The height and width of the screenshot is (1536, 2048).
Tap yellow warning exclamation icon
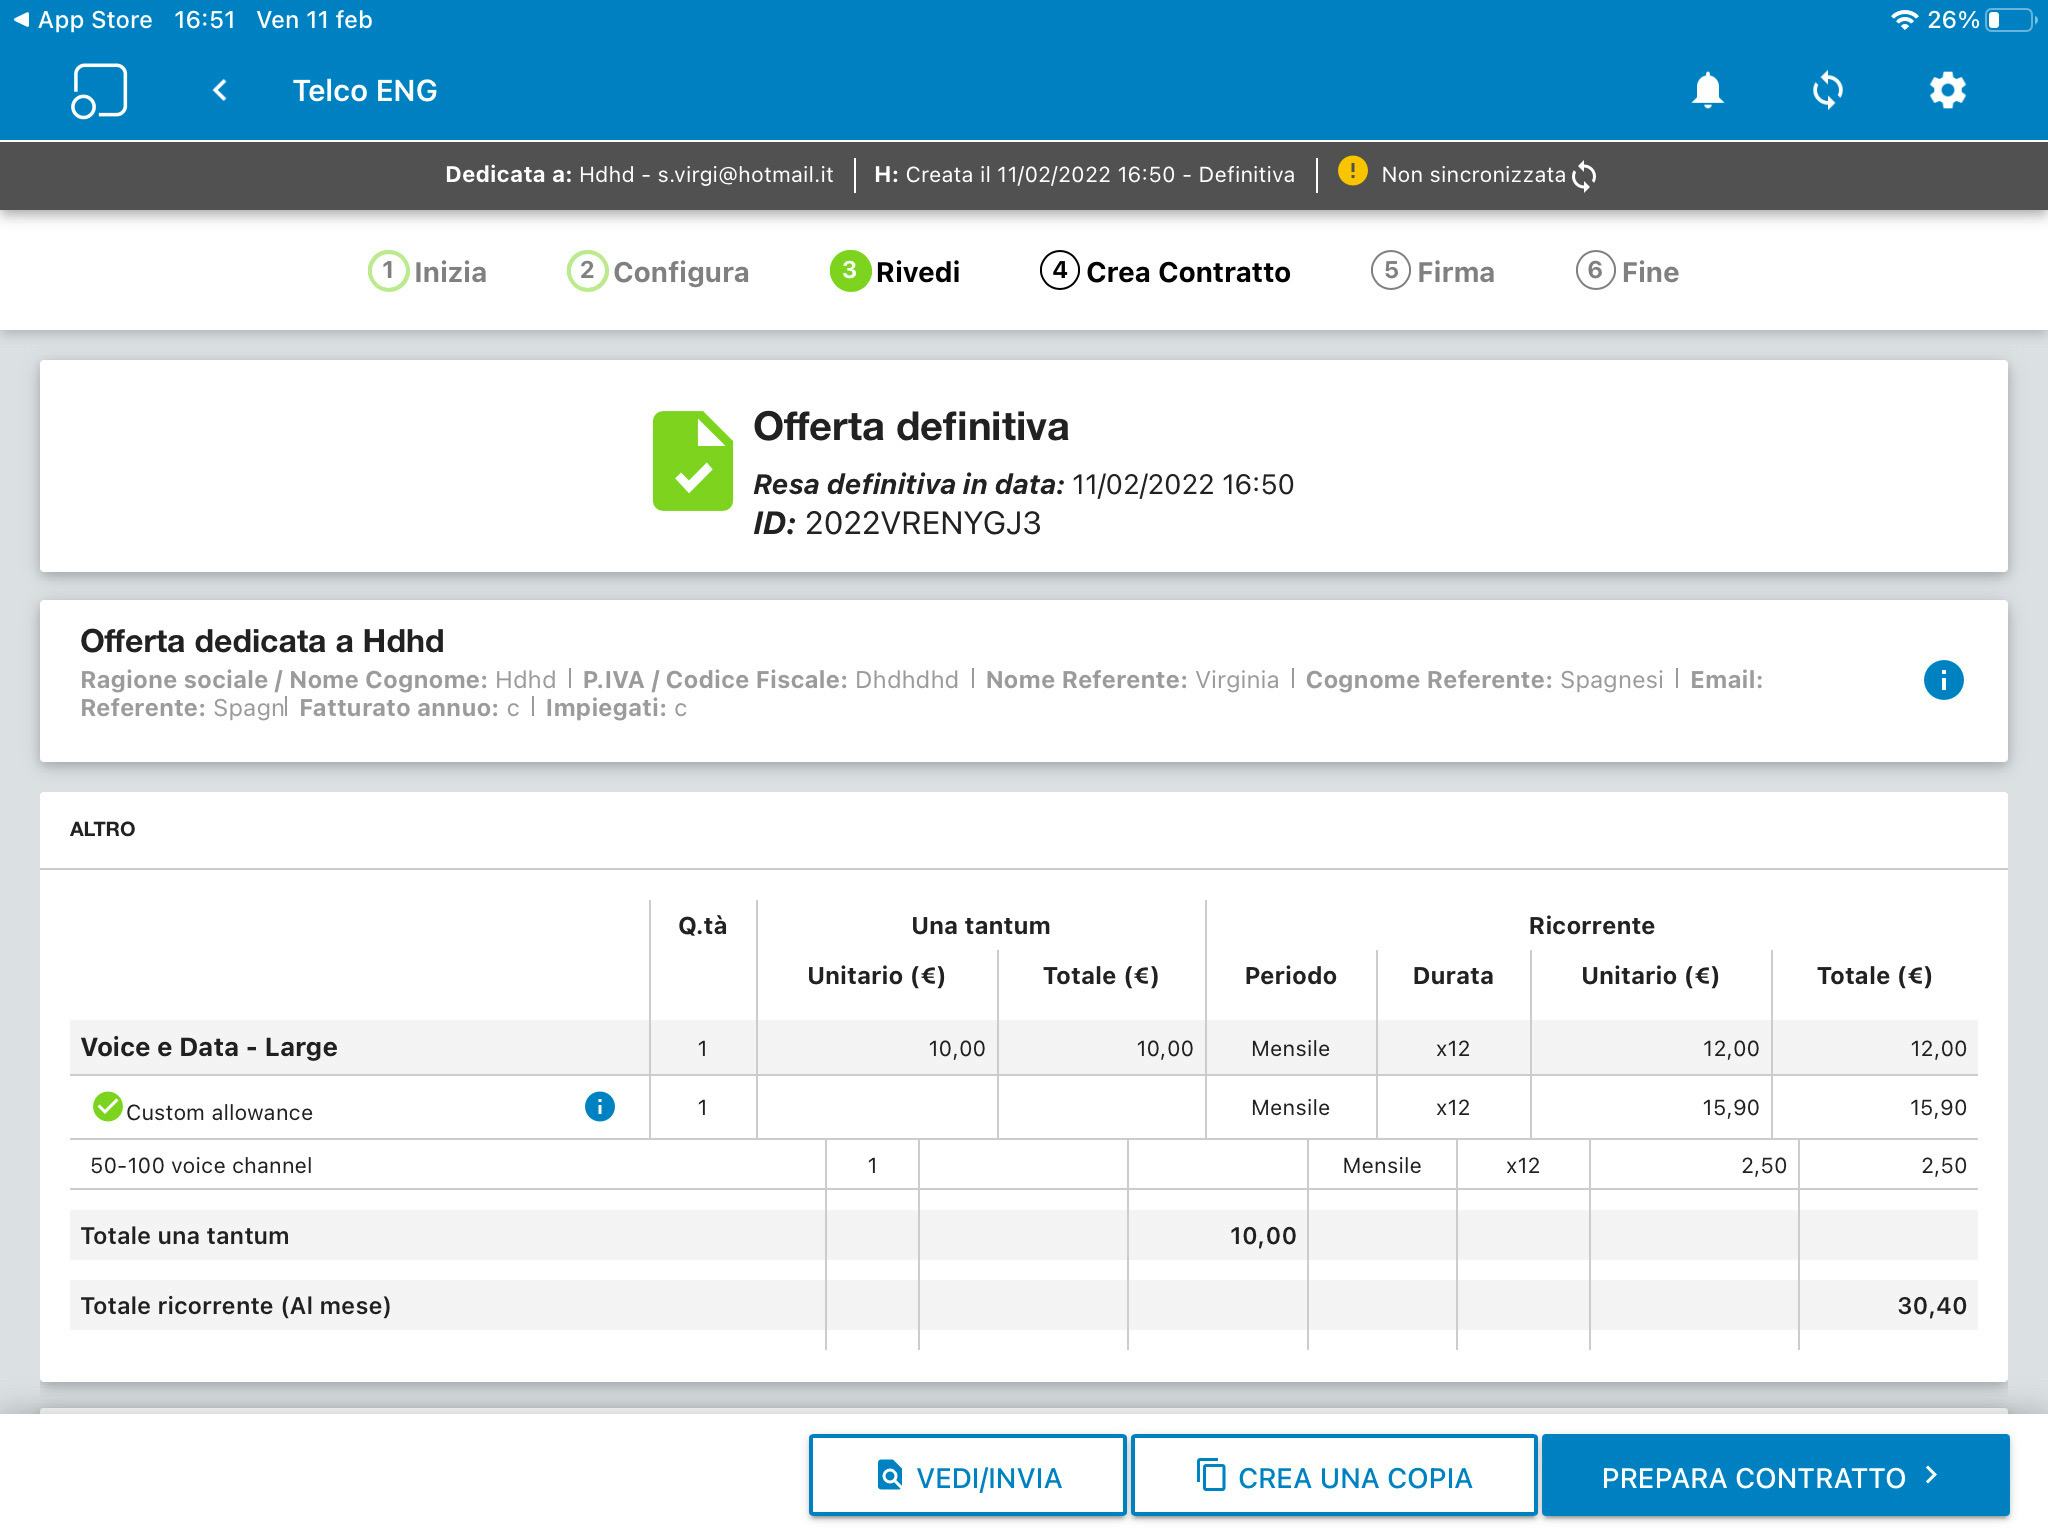click(x=1352, y=171)
